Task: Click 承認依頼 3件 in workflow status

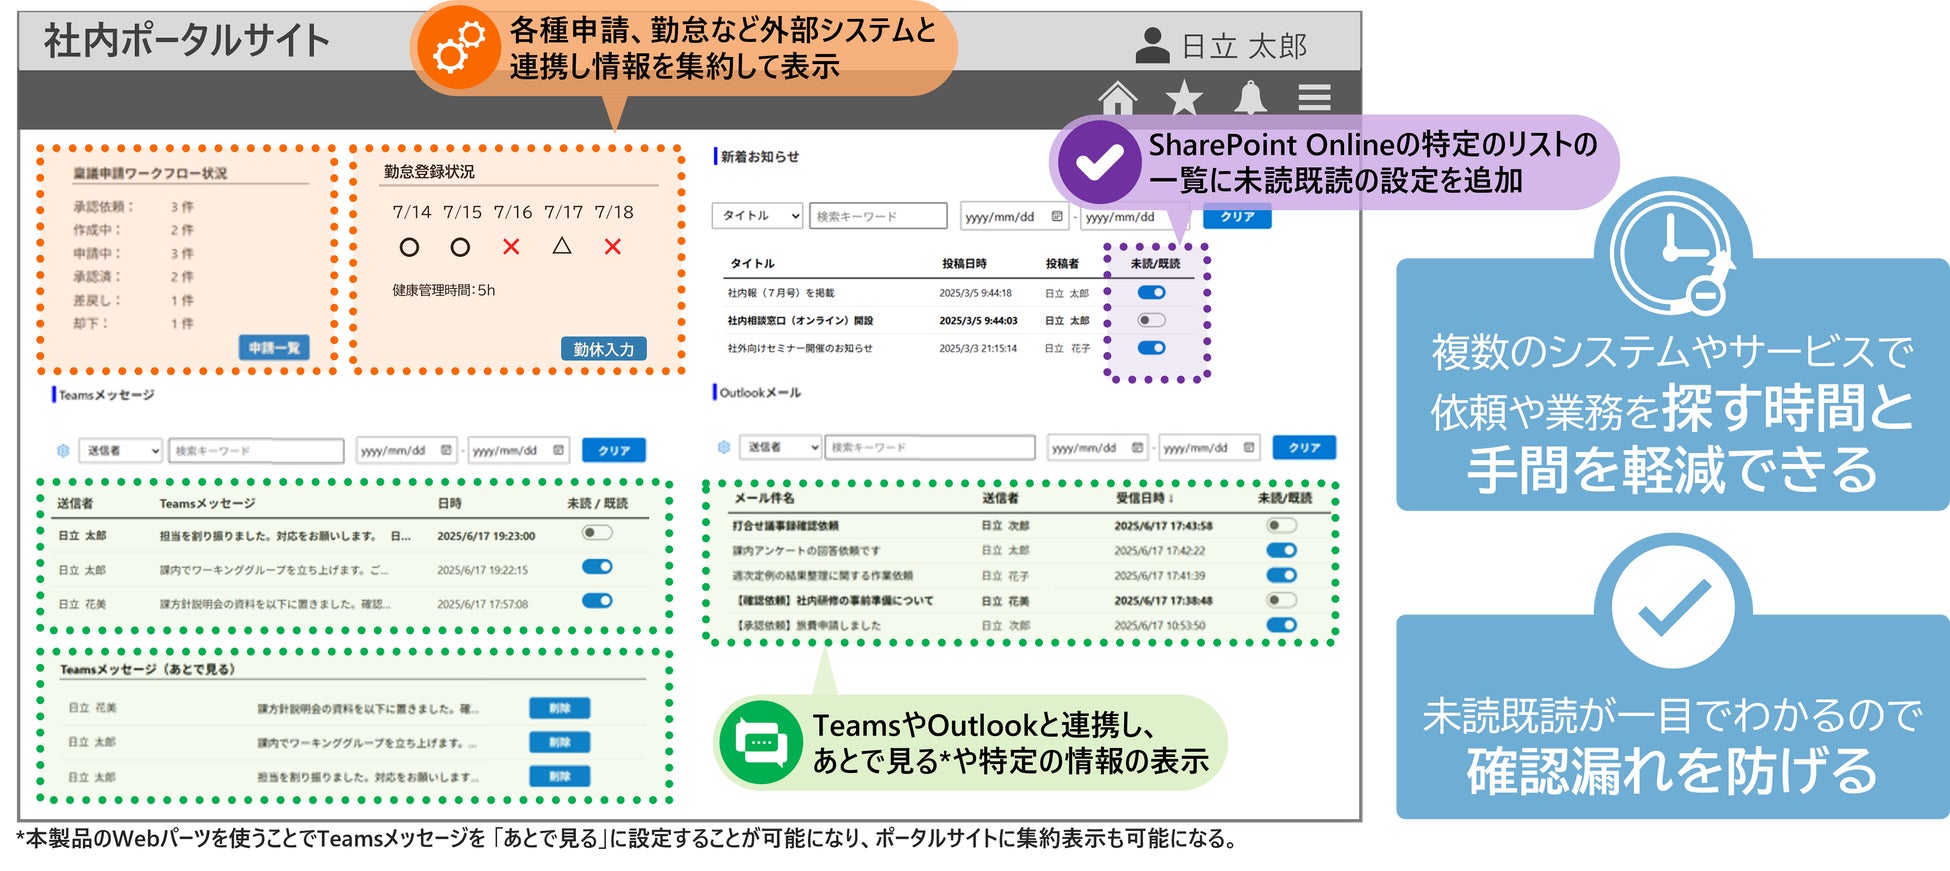Action: (134, 207)
